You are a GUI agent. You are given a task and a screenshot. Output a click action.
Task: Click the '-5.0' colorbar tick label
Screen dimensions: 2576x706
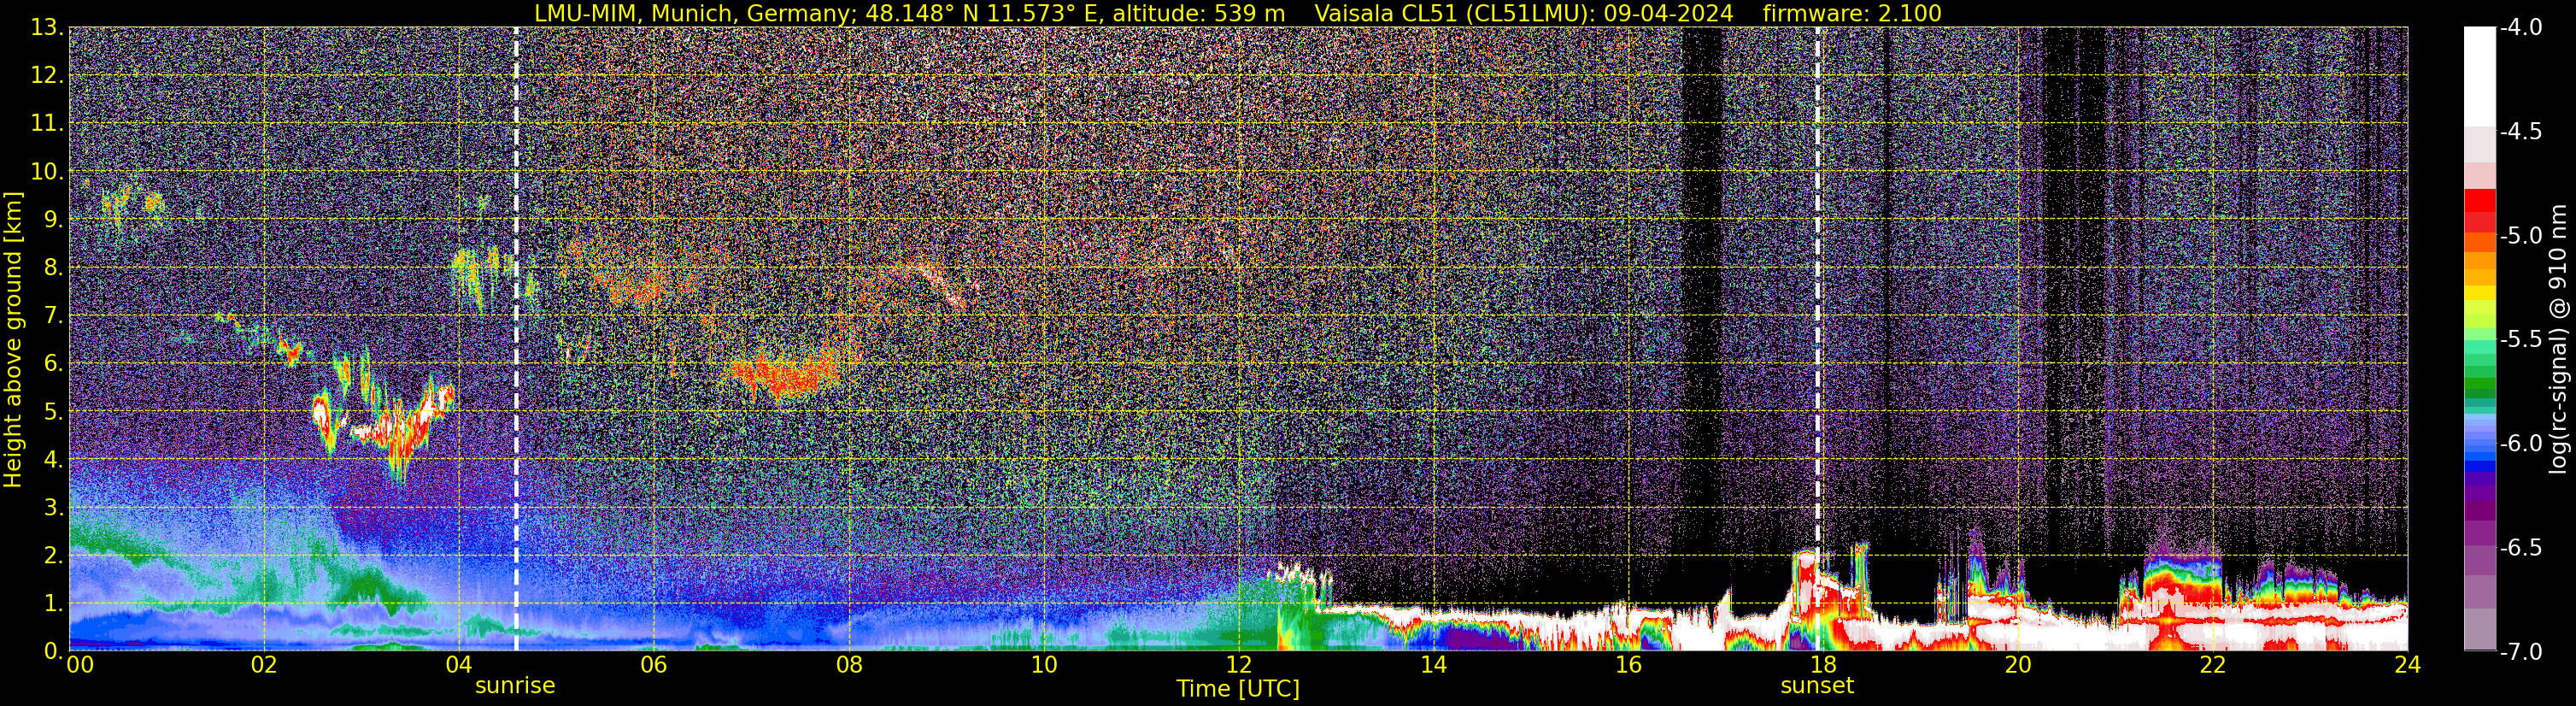[2521, 235]
